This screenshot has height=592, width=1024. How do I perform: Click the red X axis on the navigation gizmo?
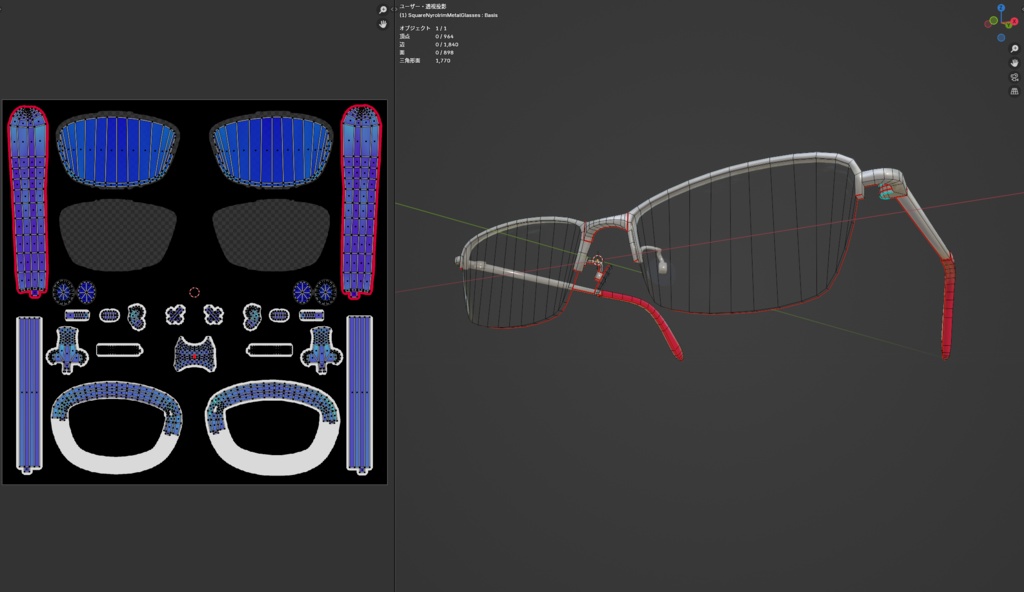pos(1014,21)
